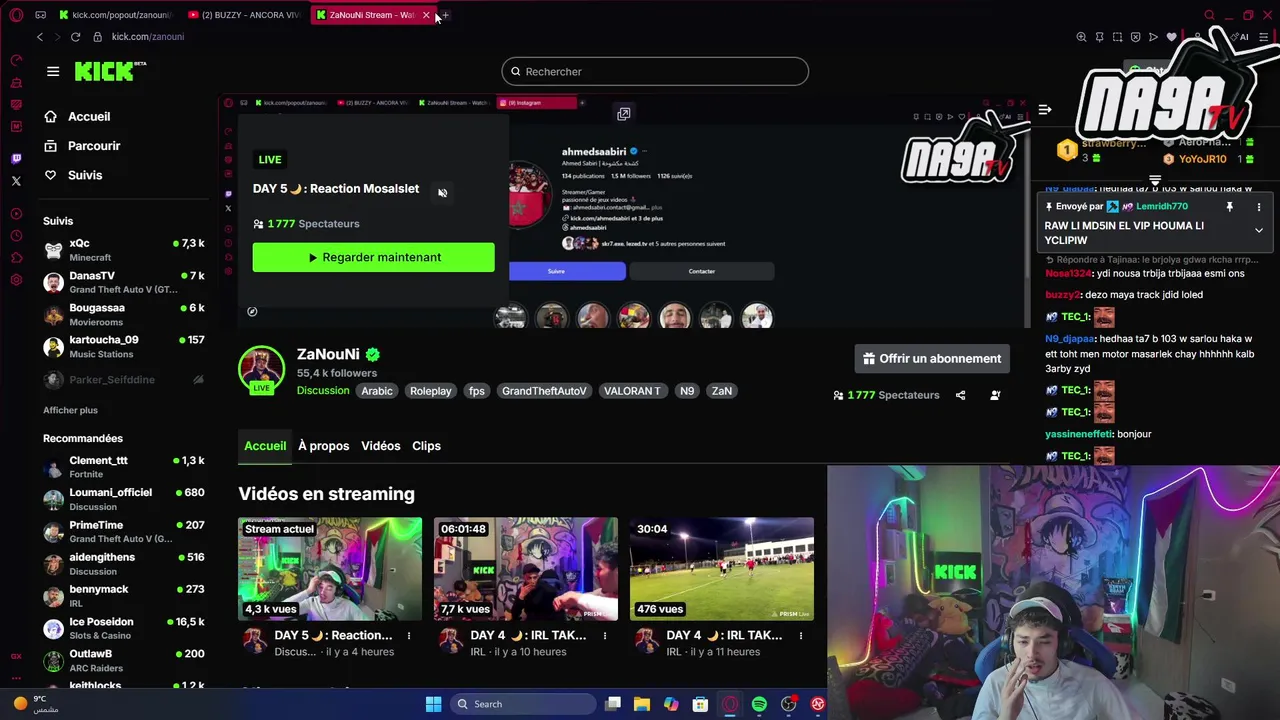Select the Arabic tag

377,391
